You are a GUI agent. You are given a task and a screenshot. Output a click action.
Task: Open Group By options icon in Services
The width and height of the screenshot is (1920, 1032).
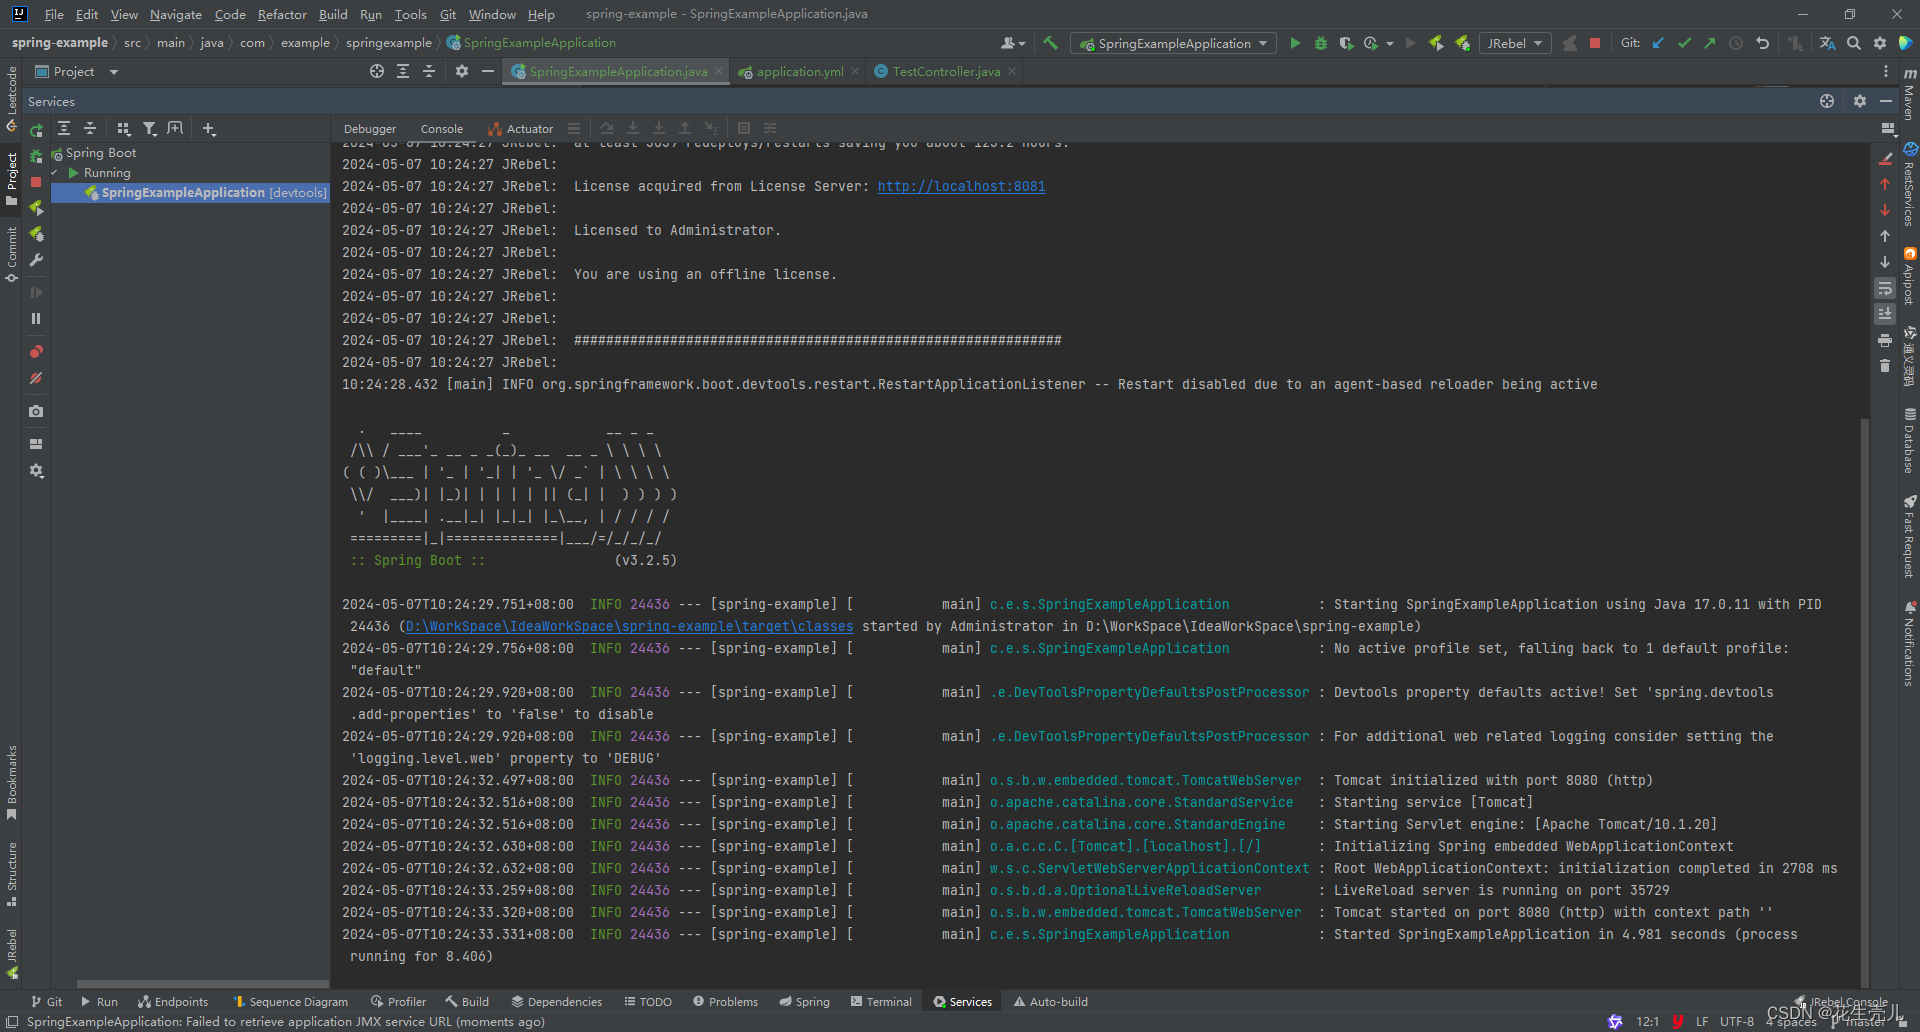124,128
